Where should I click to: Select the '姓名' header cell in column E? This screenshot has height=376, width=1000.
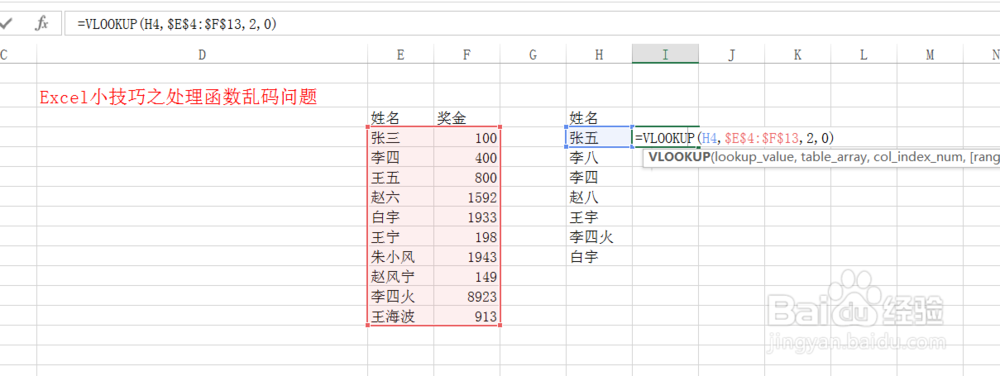point(401,117)
